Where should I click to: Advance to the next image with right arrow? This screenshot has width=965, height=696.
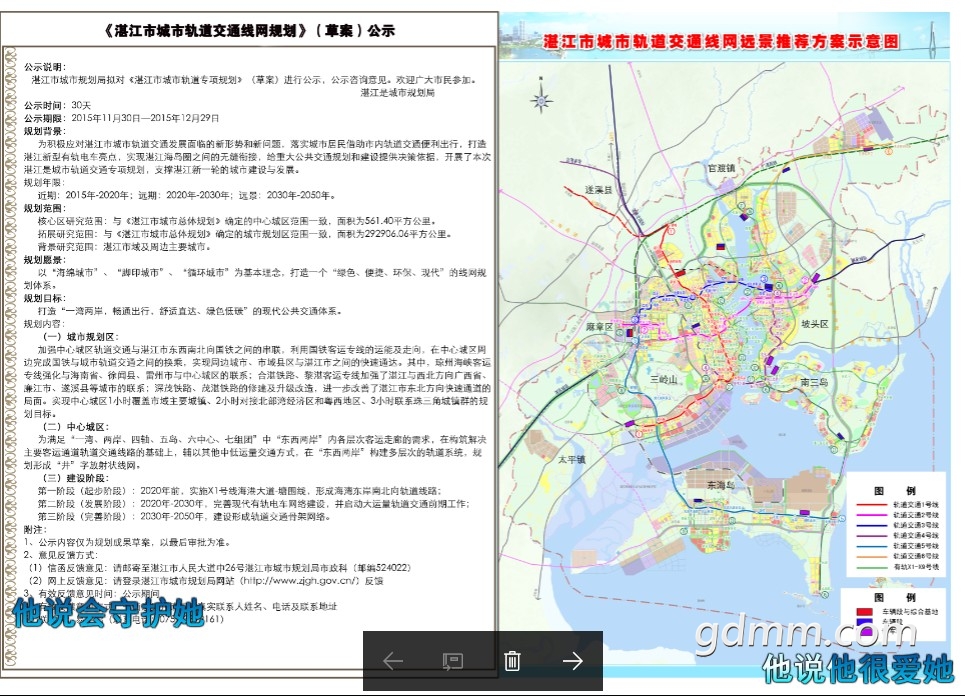pyautogui.click(x=572, y=661)
